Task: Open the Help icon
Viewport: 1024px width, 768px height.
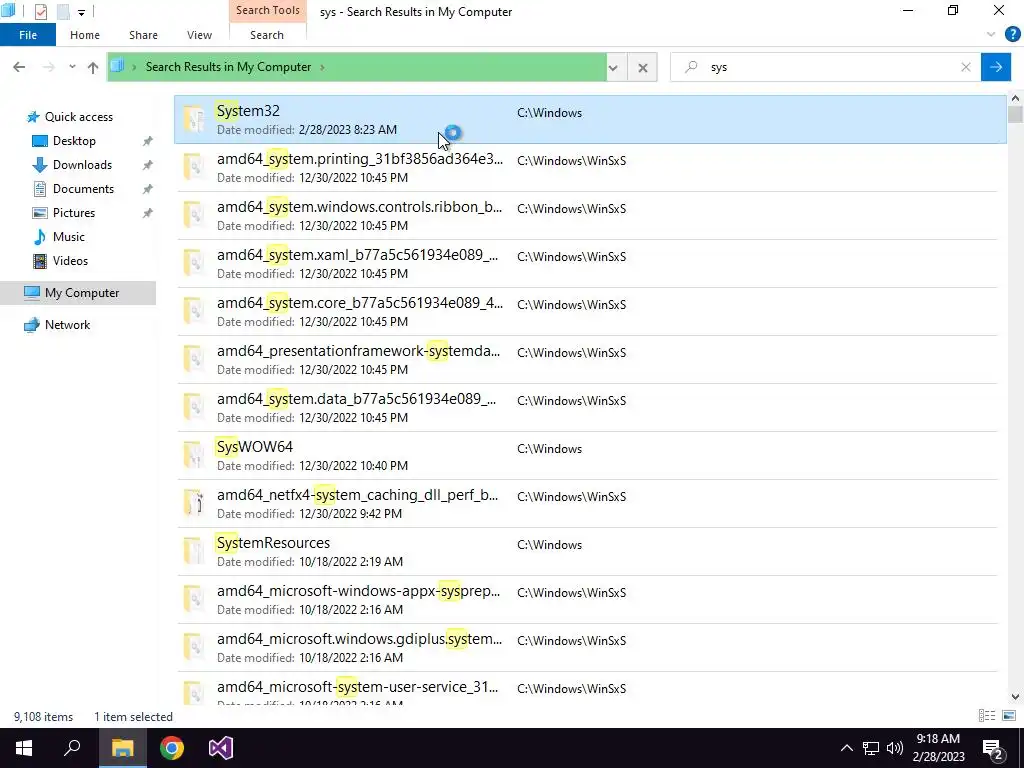Action: tap(1012, 35)
